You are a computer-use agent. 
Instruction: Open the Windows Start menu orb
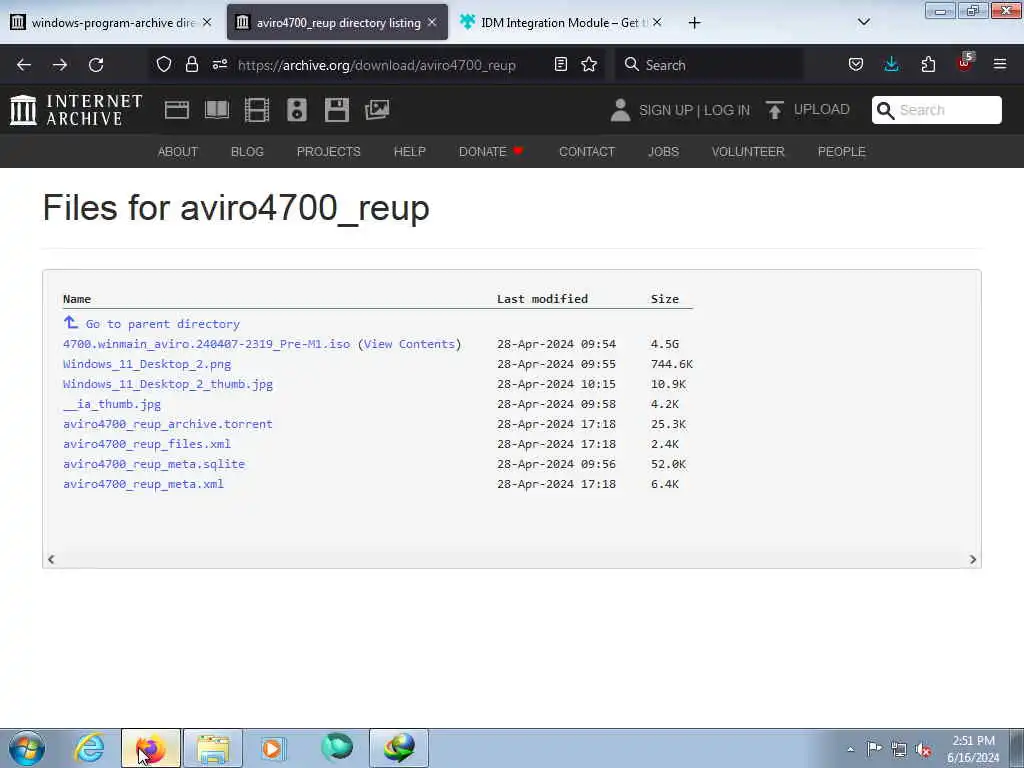coord(27,748)
